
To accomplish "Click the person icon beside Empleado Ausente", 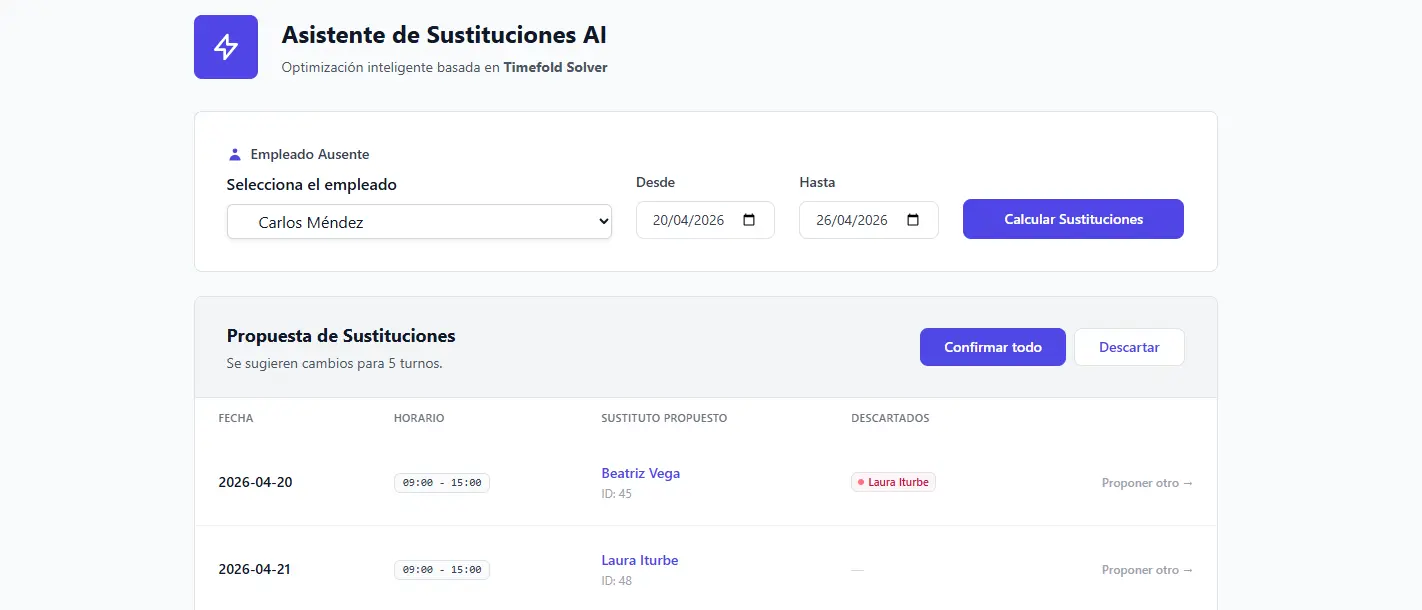I will point(235,155).
